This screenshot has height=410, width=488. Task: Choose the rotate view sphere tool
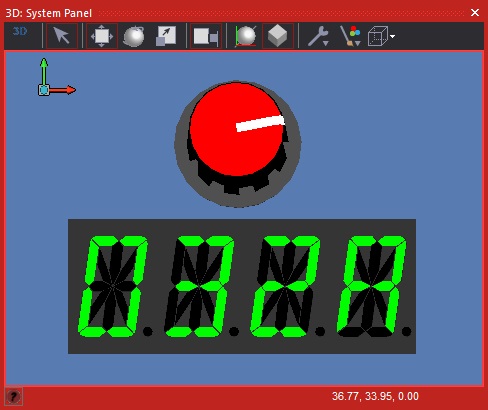(x=134, y=36)
